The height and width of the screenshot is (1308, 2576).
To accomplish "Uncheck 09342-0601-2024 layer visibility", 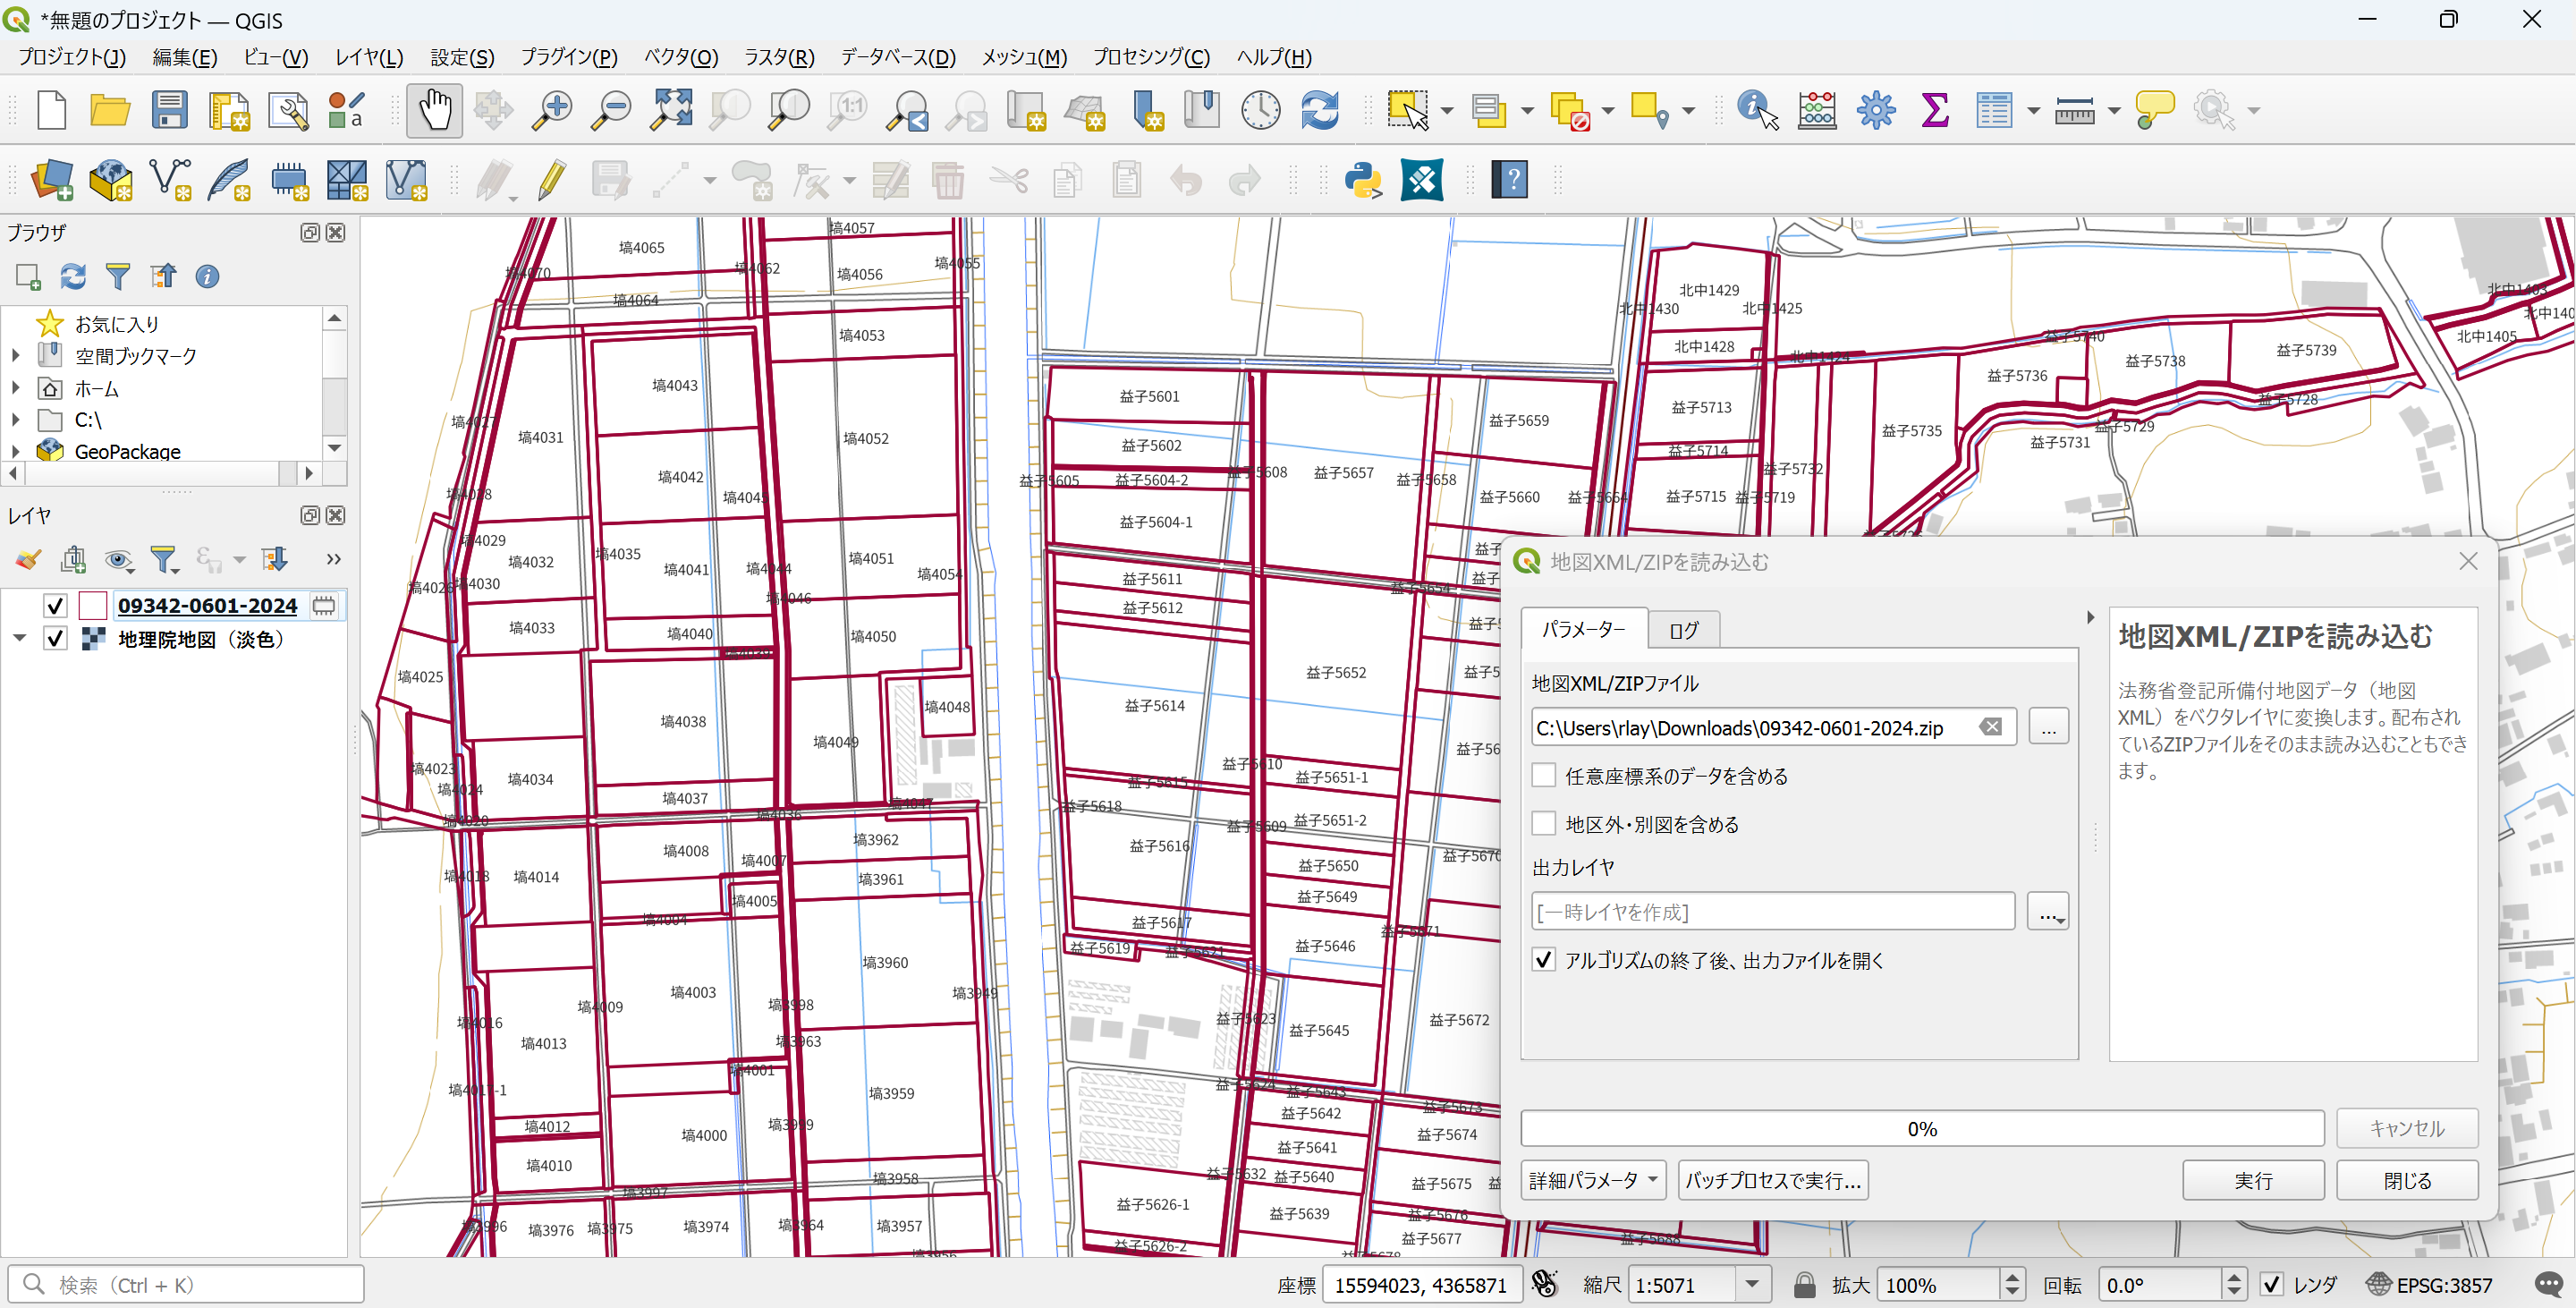I will [x=55, y=605].
